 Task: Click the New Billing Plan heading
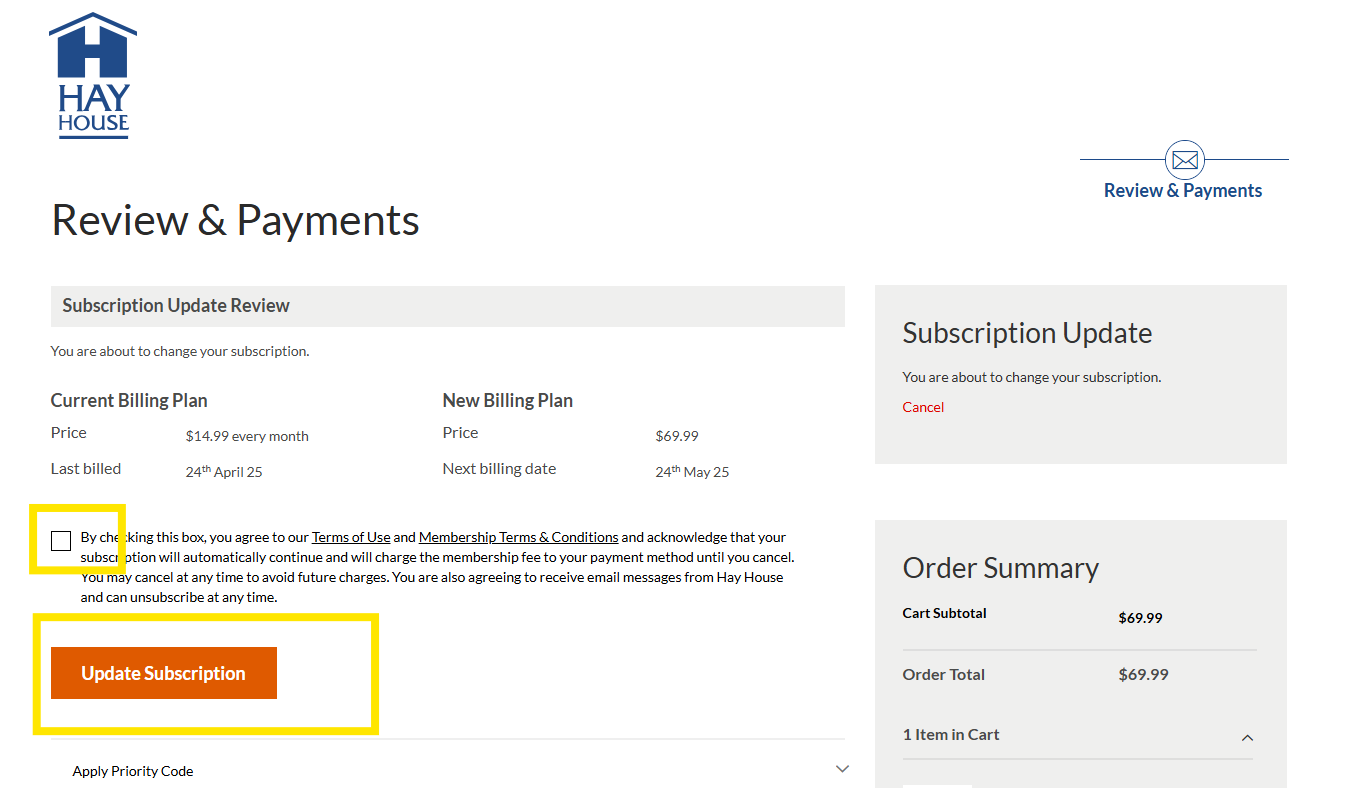pyautogui.click(x=507, y=400)
